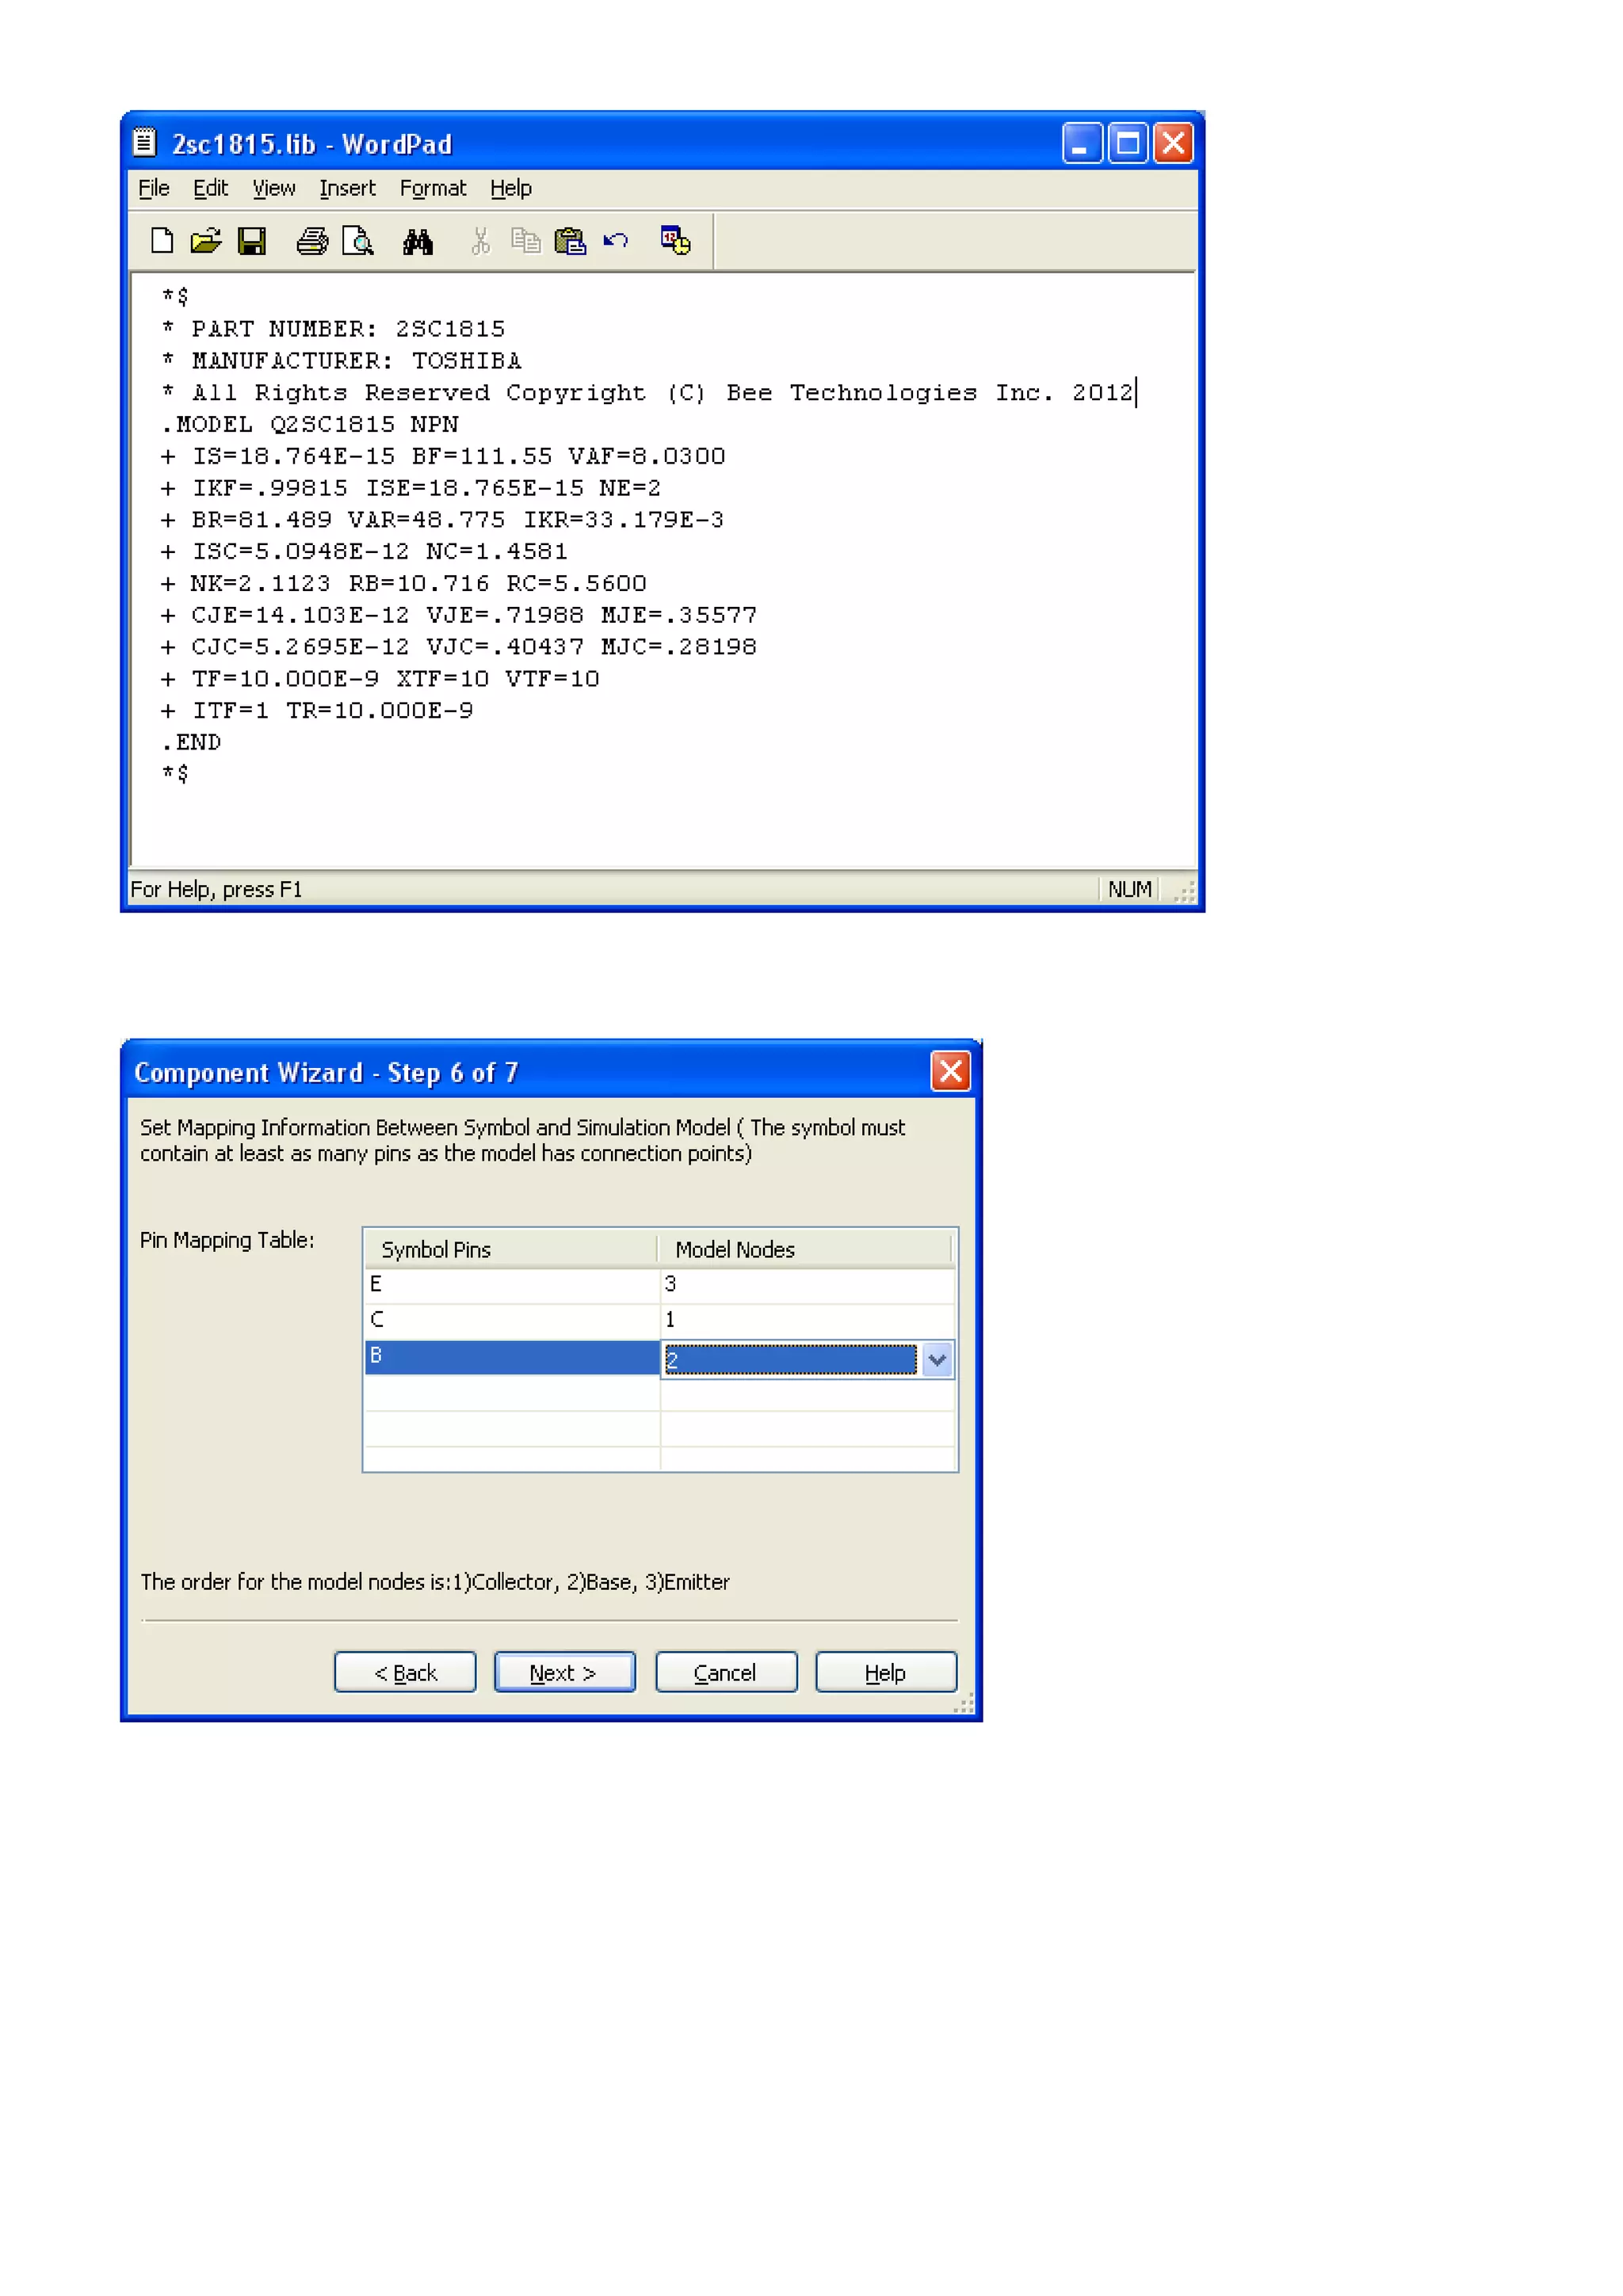Click the Save floppy disk icon
1623x2296 pixels.
click(251, 241)
